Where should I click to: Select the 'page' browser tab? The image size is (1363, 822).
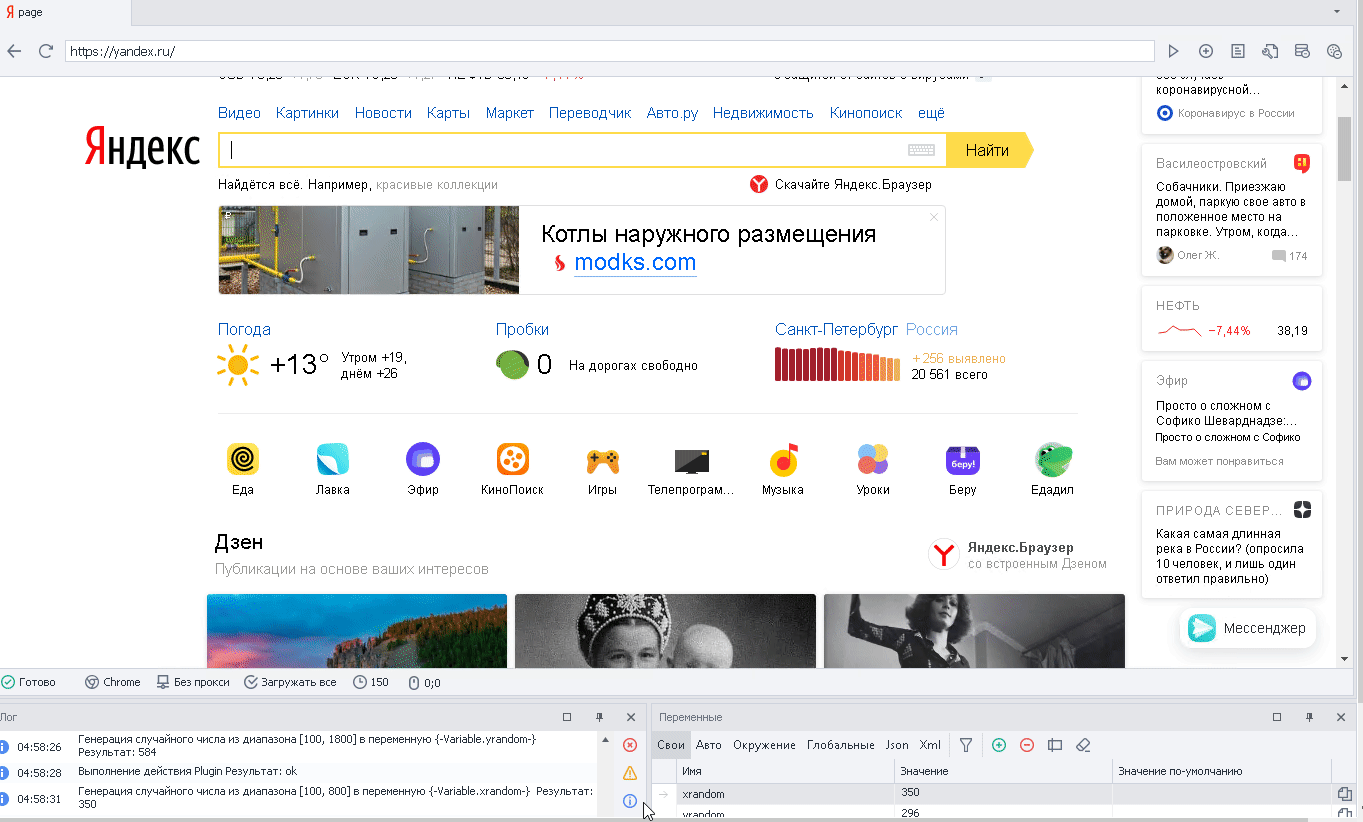click(x=66, y=12)
